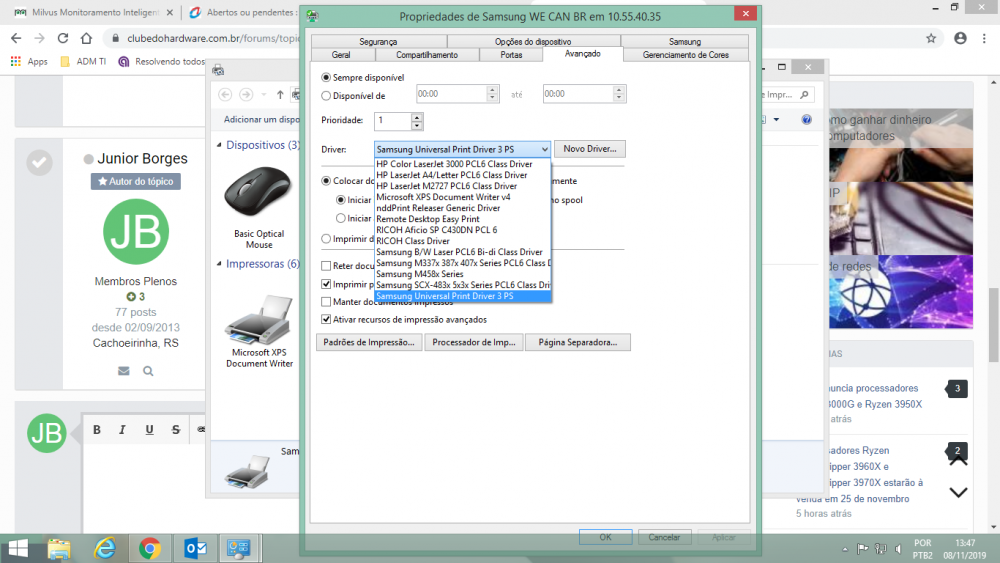
Task: Click the Chrome address bar
Action: click(x=510, y=38)
